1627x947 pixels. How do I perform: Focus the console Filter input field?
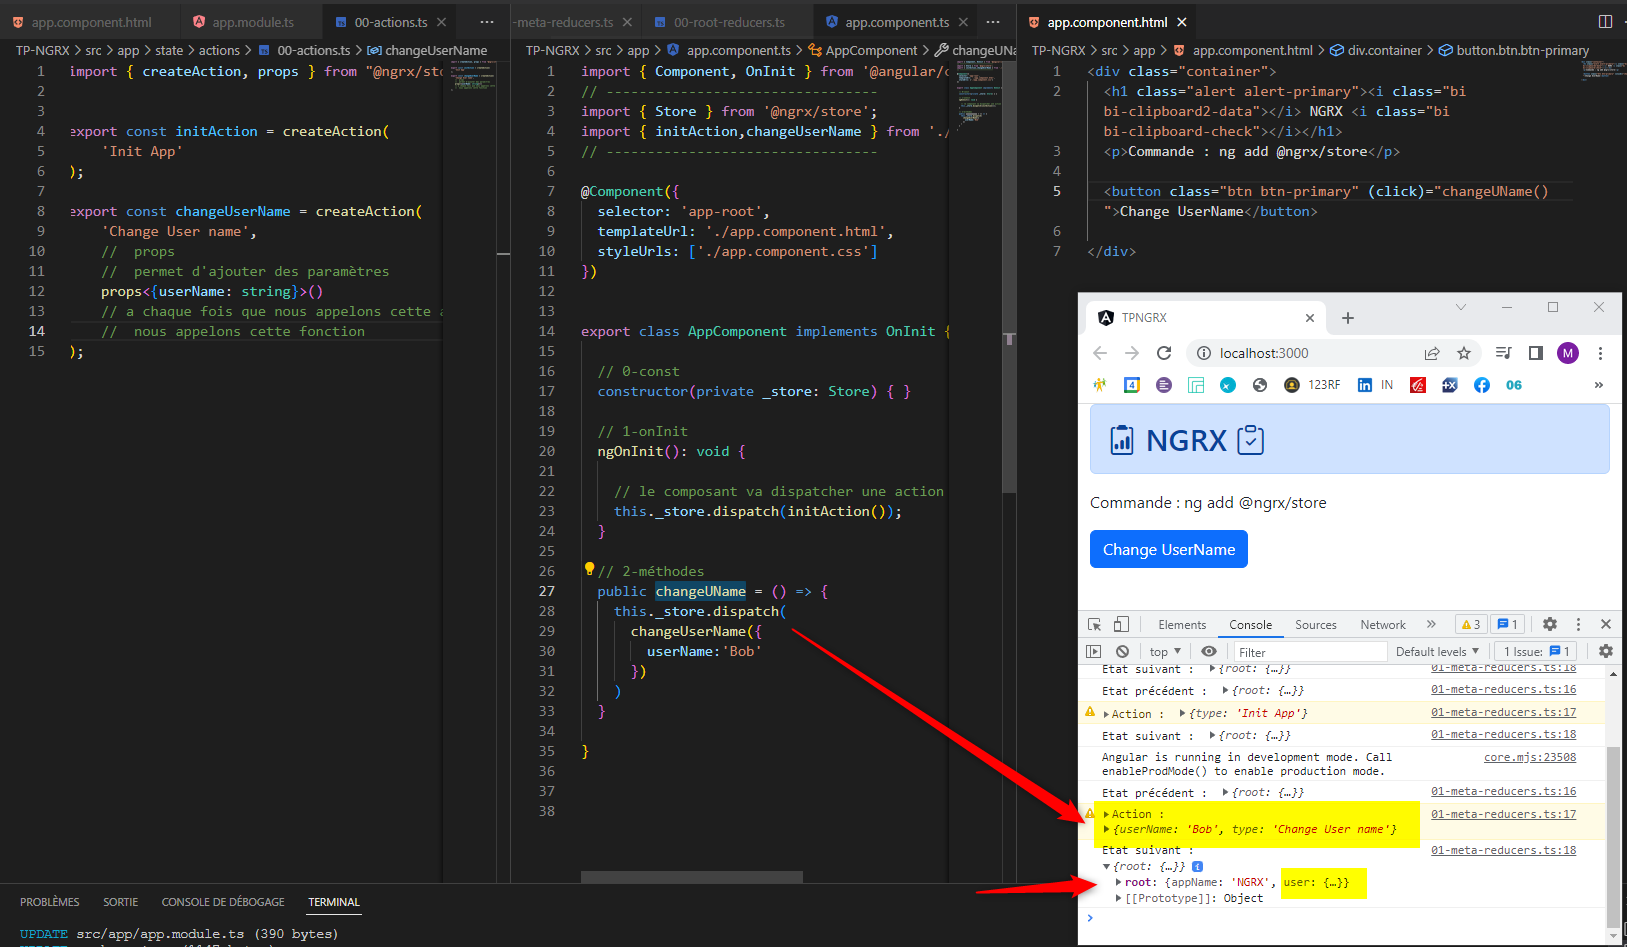click(x=1310, y=652)
